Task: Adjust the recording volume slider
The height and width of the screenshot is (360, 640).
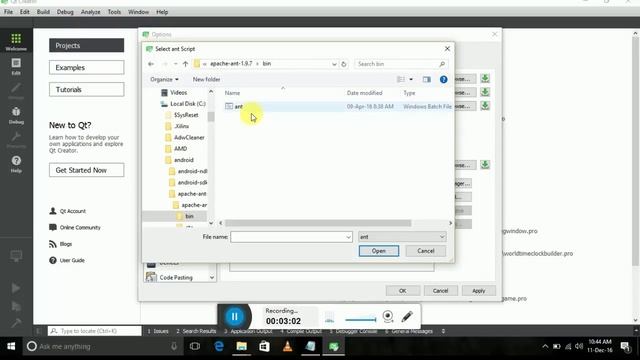Action: (360, 320)
